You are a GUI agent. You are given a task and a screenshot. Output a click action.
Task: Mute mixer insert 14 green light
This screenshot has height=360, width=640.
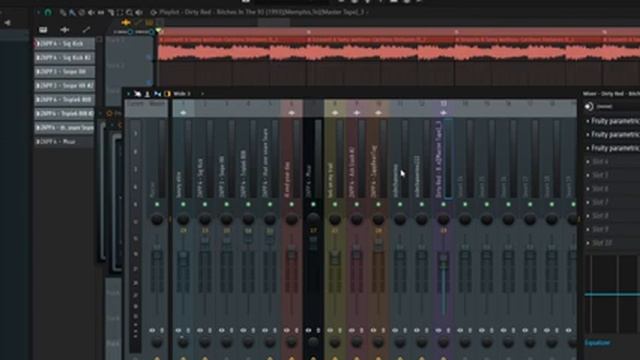point(465,204)
